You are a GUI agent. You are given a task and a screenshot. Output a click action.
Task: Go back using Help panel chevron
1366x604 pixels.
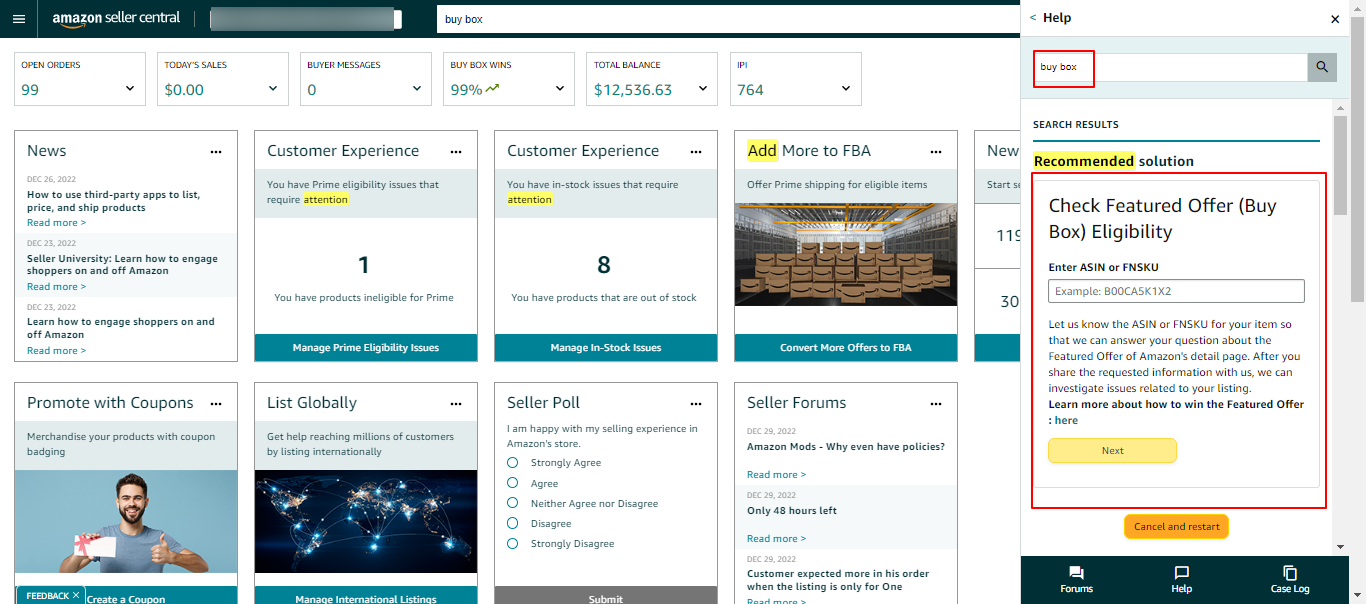[x=1033, y=18]
